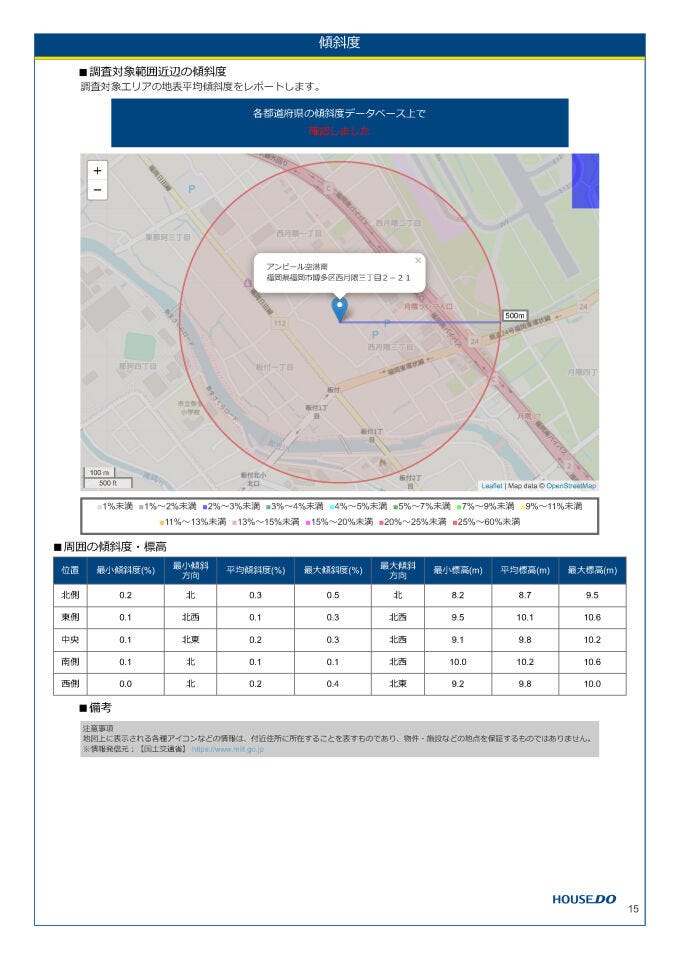Click the blue location pin marker
The height and width of the screenshot is (960, 678).
click(340, 308)
